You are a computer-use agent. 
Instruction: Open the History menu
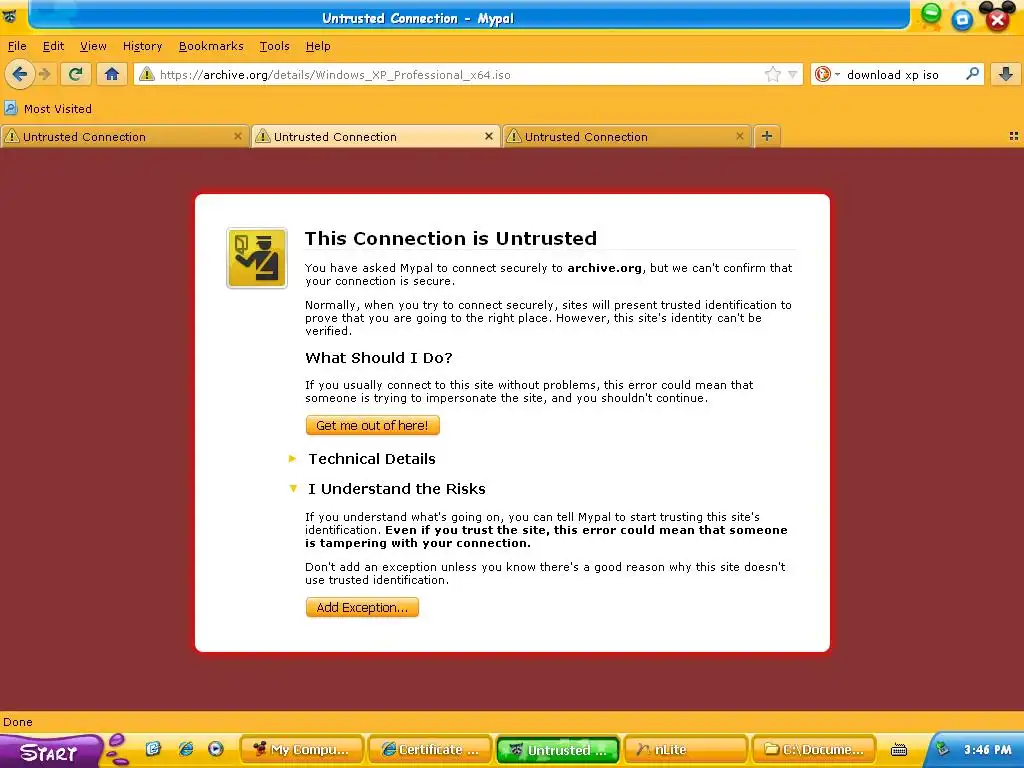pos(142,46)
